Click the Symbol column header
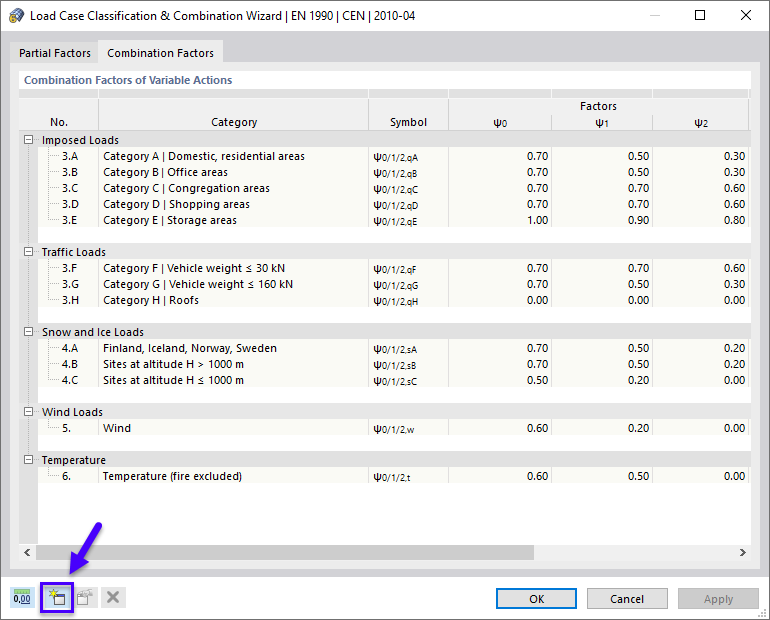Viewport: 770px width, 620px height. point(408,122)
